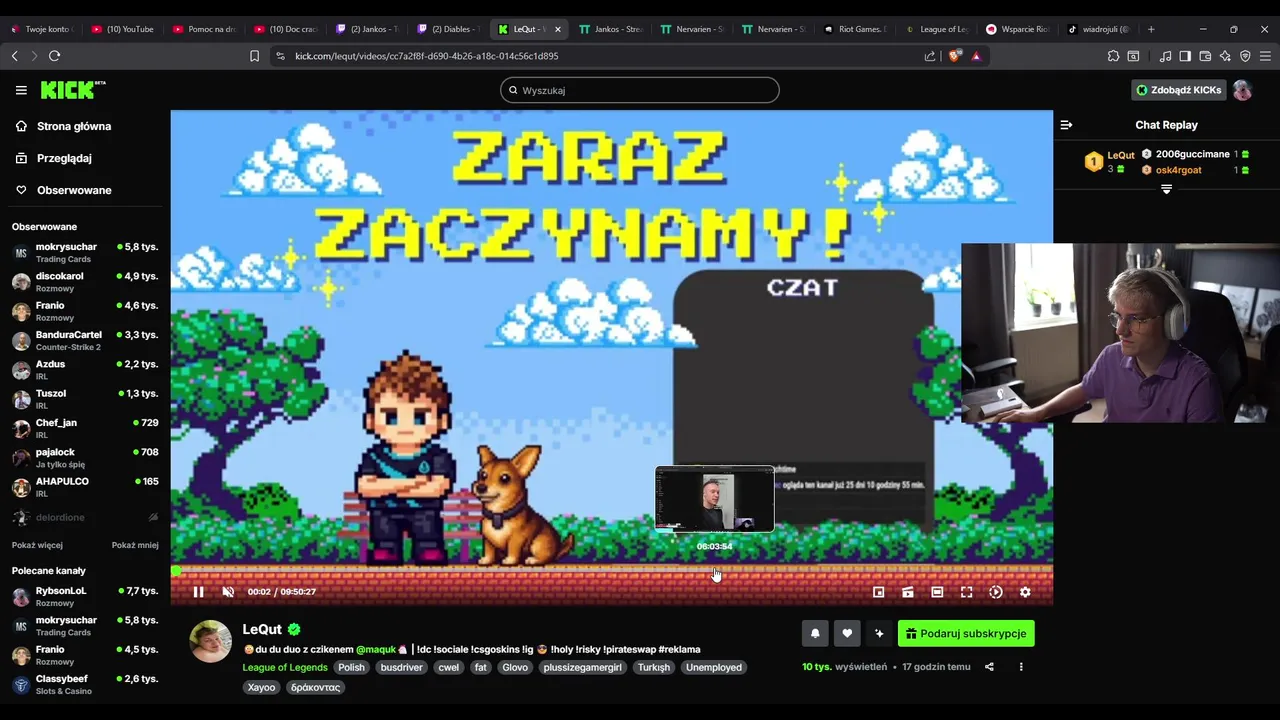This screenshot has height=720, width=1280.
Task: Pause the video playback
Action: tap(198, 592)
